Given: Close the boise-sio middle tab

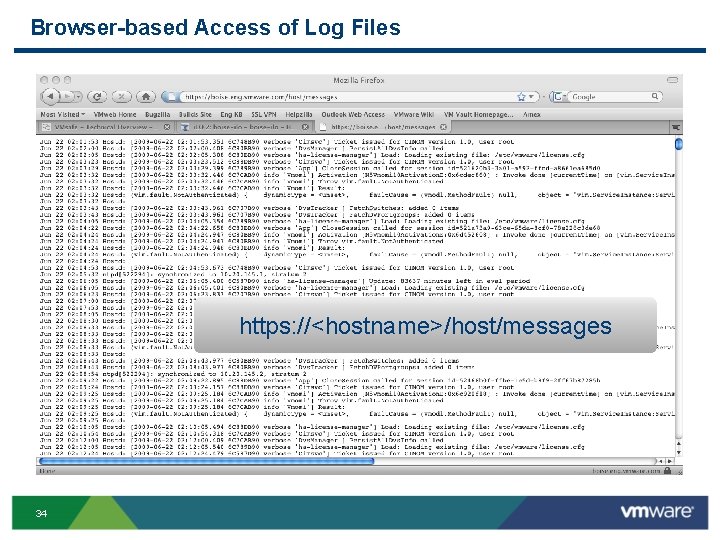Looking at the screenshot, I should point(305,127).
